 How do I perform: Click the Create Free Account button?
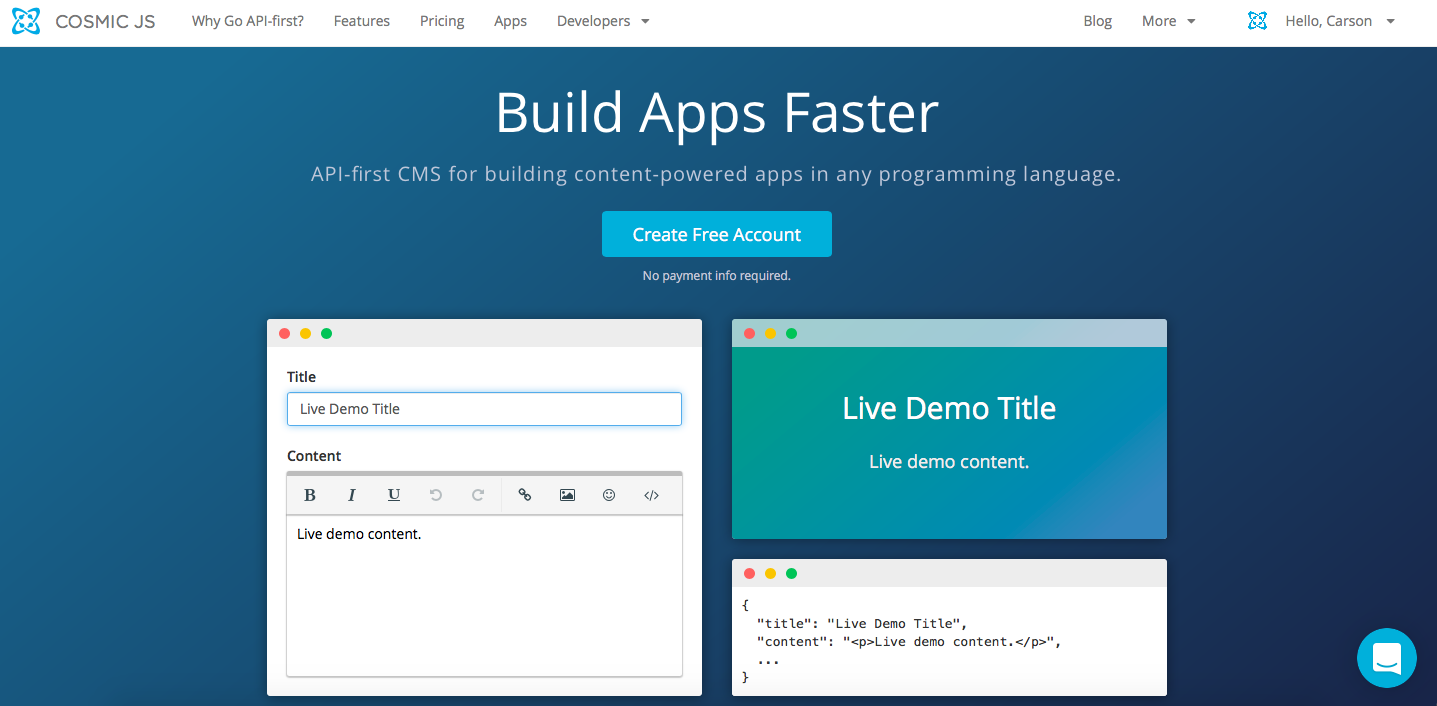716,234
